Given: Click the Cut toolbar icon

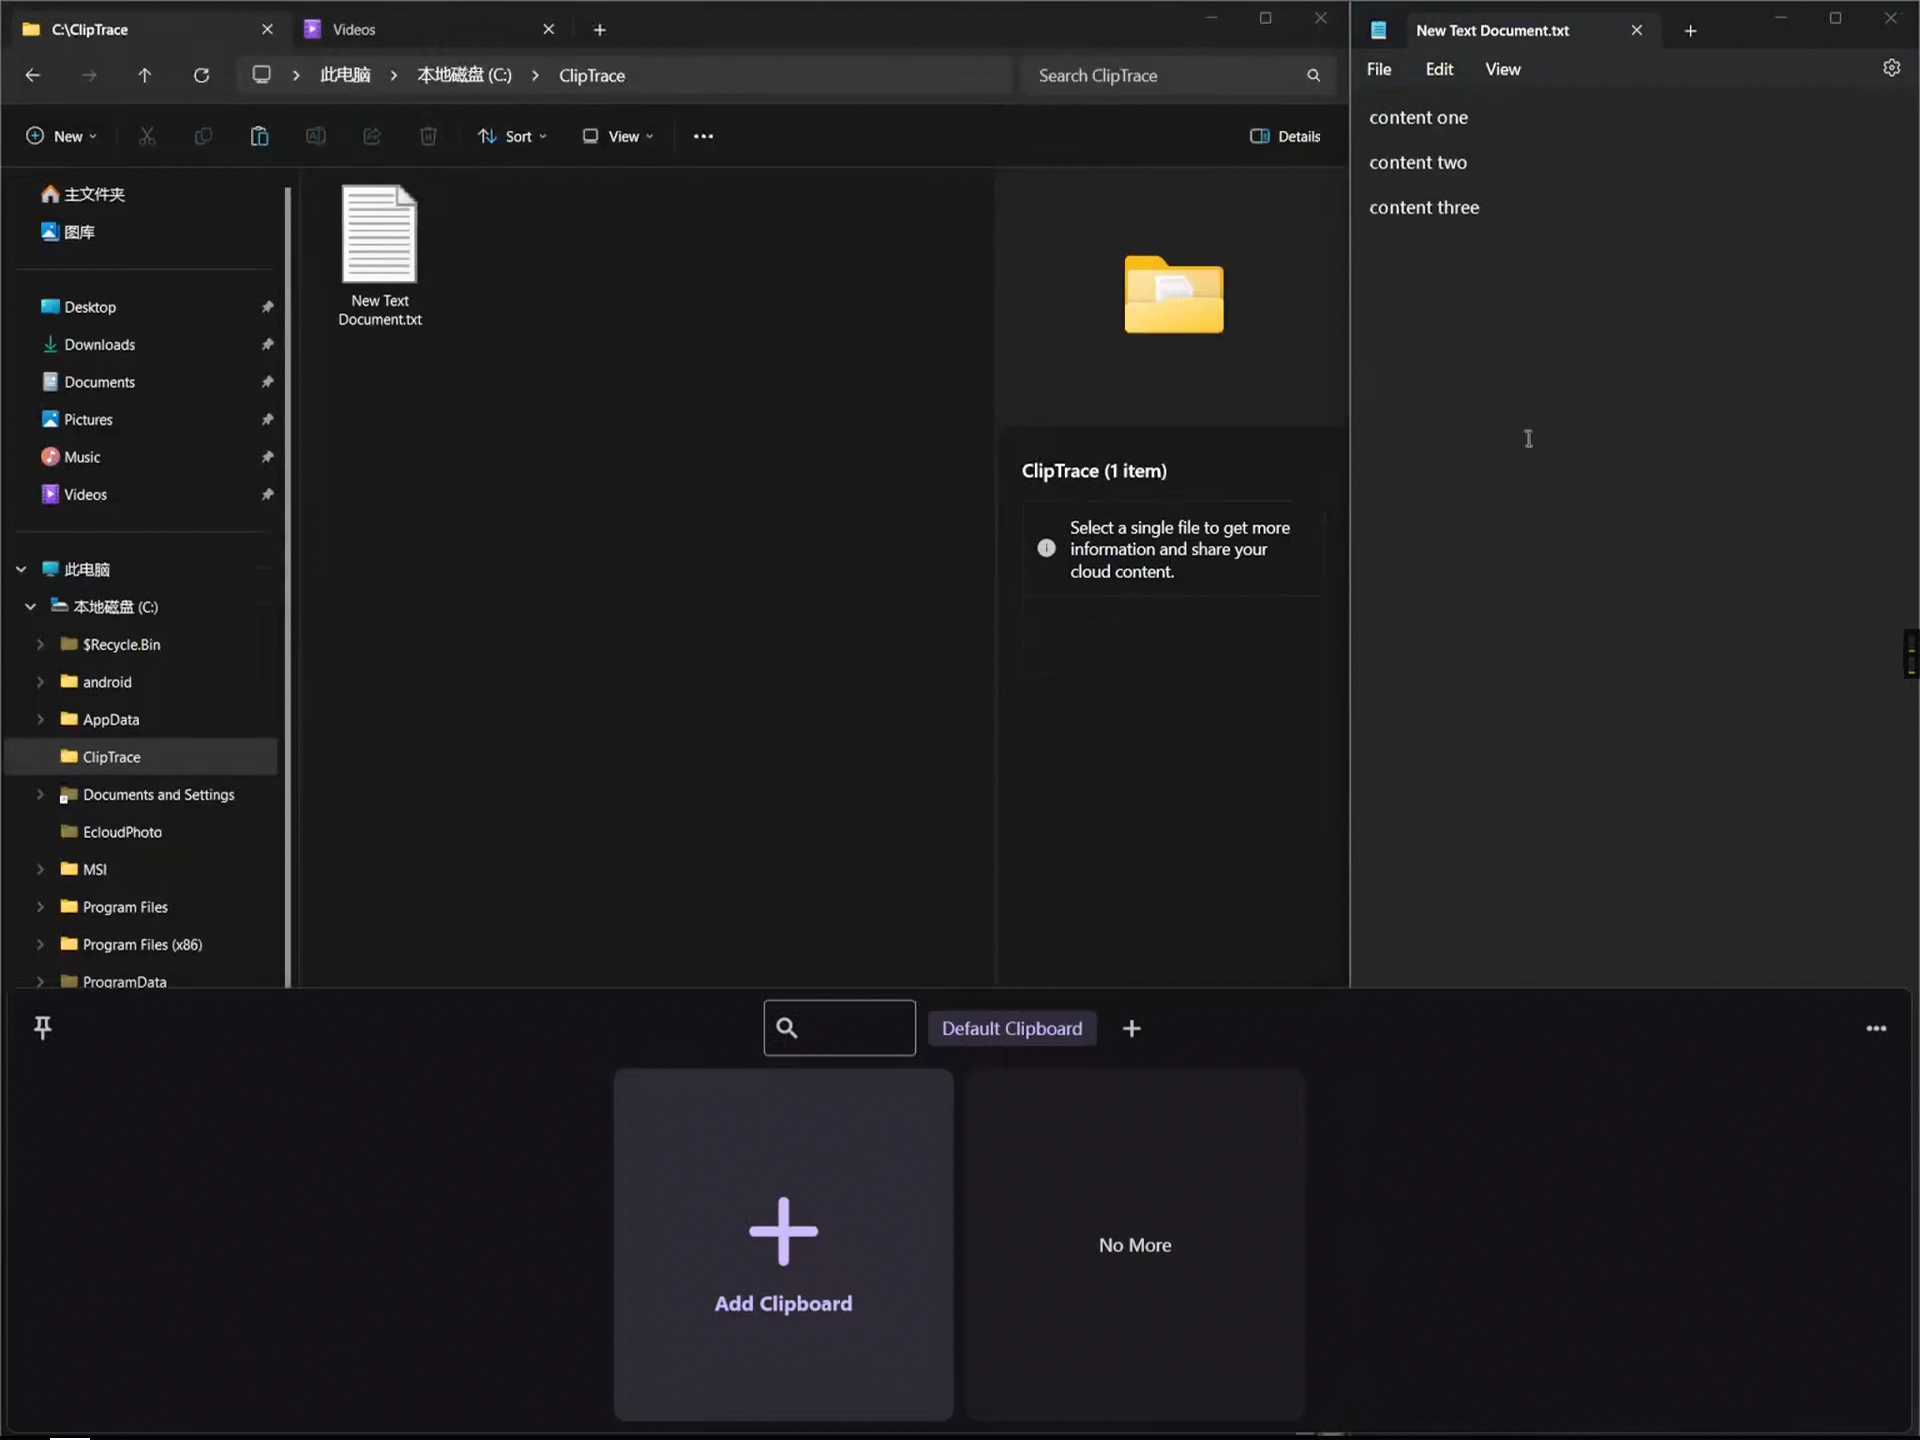Looking at the screenshot, I should pos(147,136).
